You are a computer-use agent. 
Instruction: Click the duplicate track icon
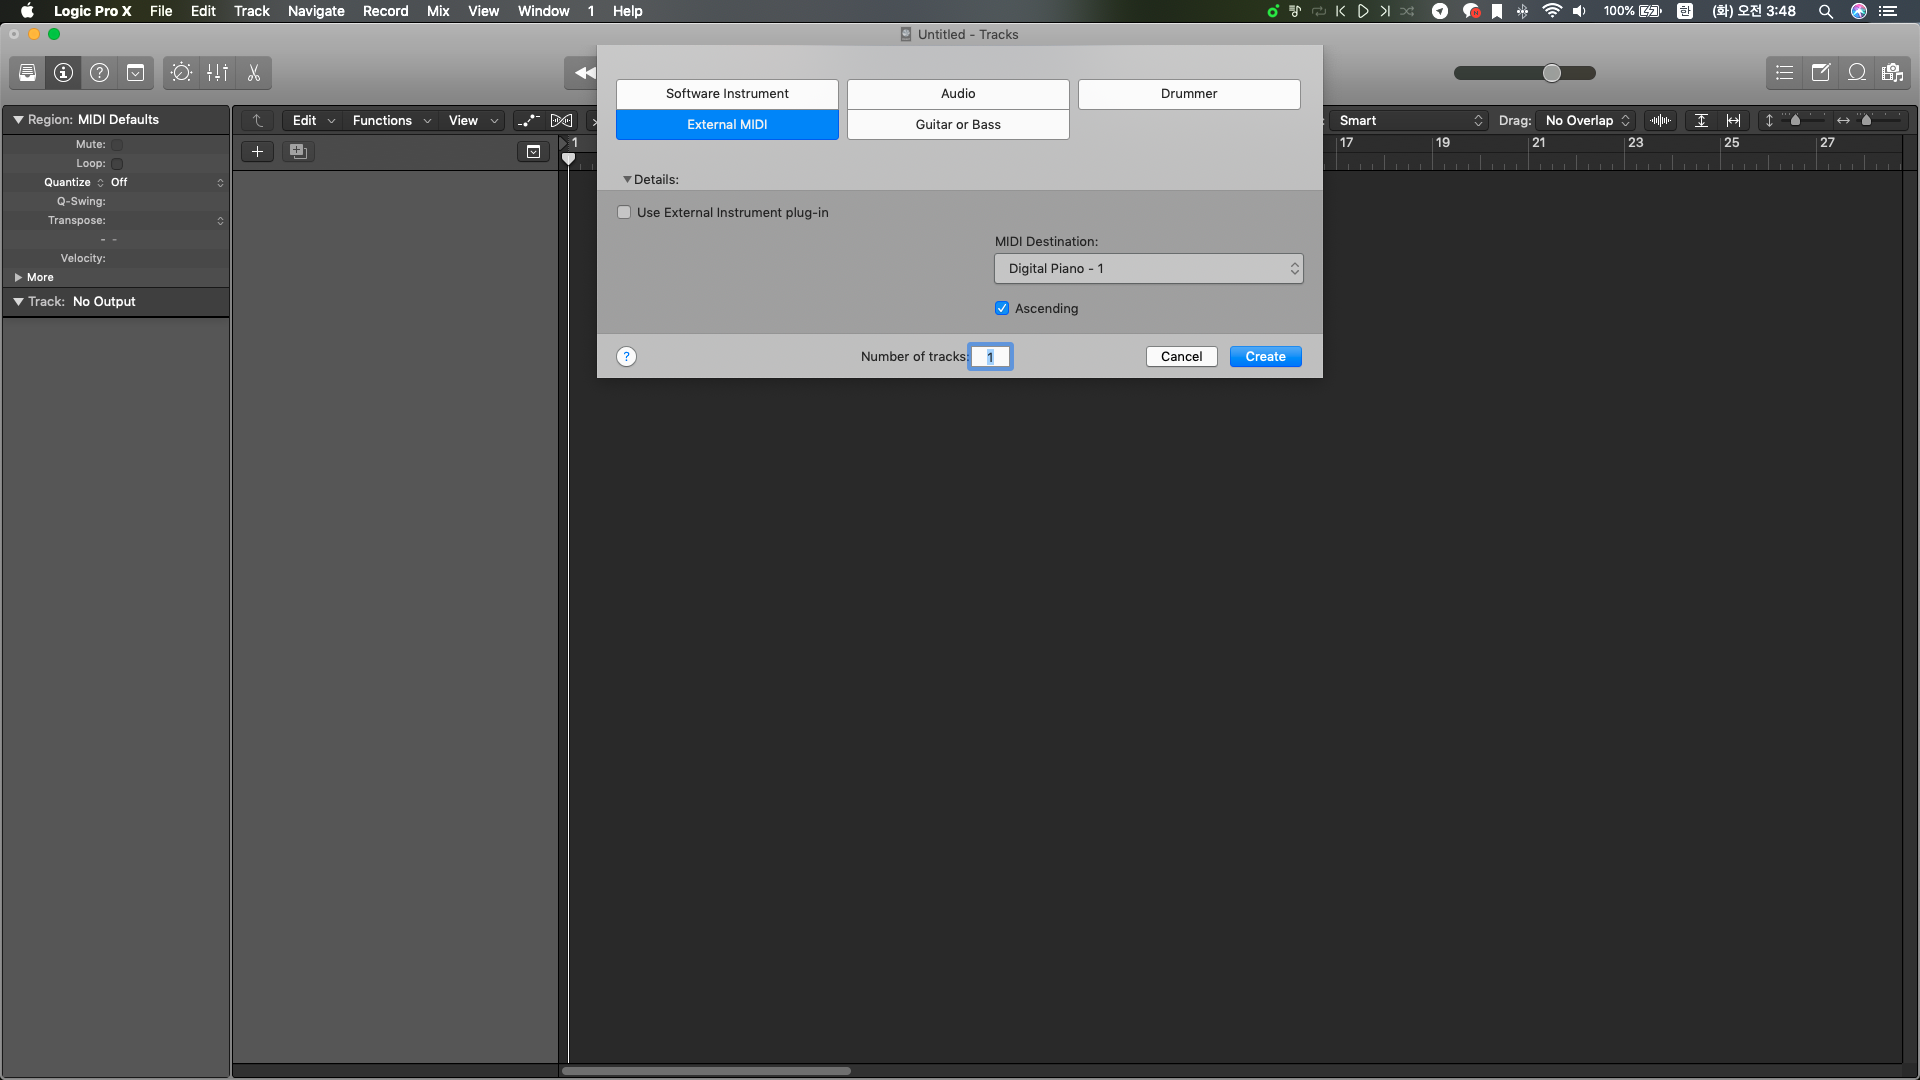(298, 152)
